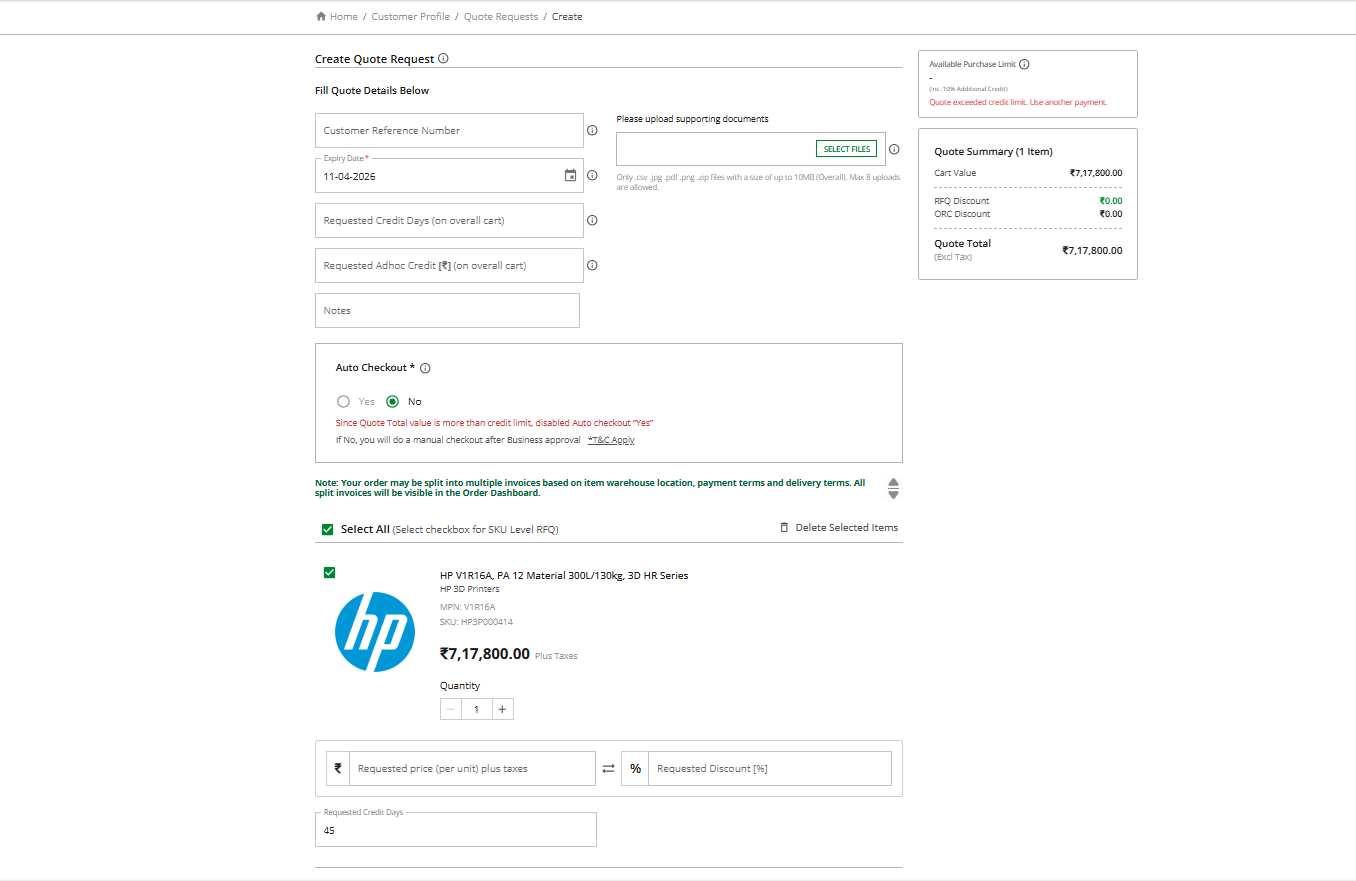
Task: Click the info icon next to Available Purchase Limit
Action: pyautogui.click(x=1025, y=63)
